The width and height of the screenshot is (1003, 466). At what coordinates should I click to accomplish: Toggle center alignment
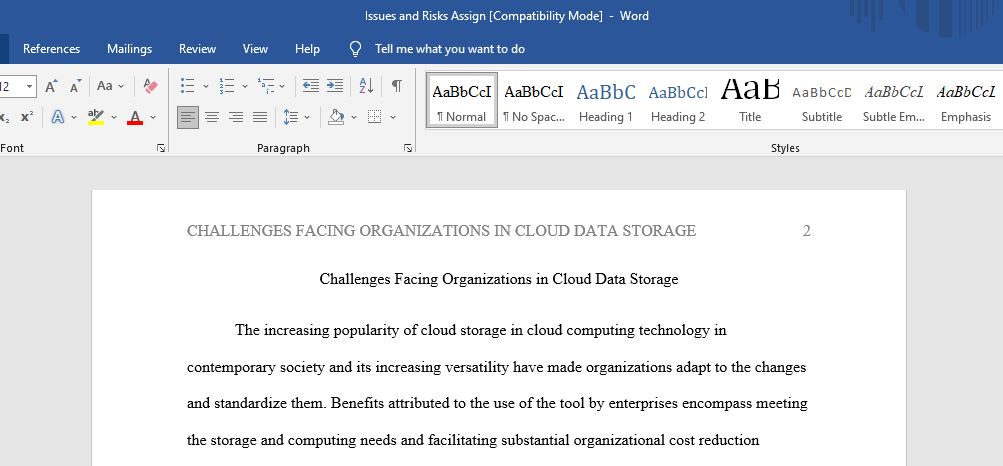pos(212,117)
